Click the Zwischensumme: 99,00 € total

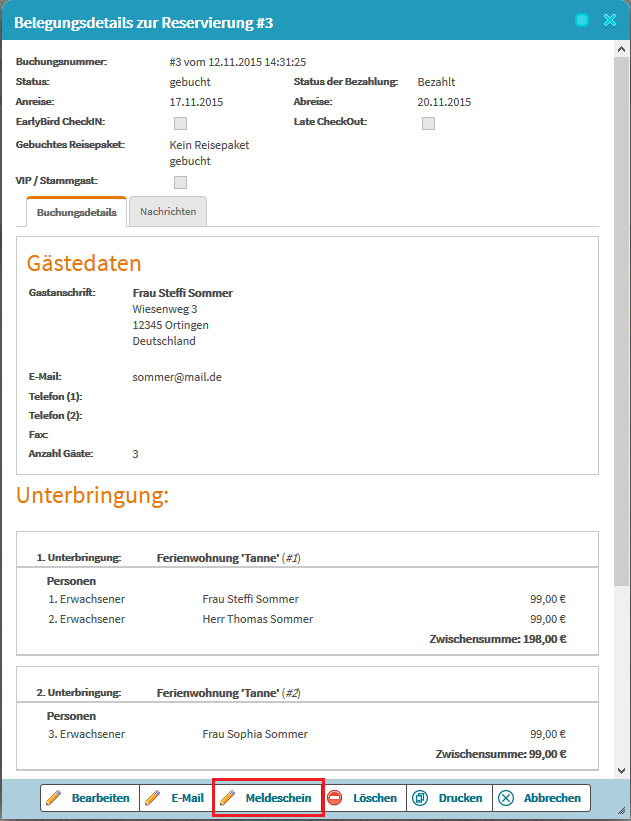[501, 754]
